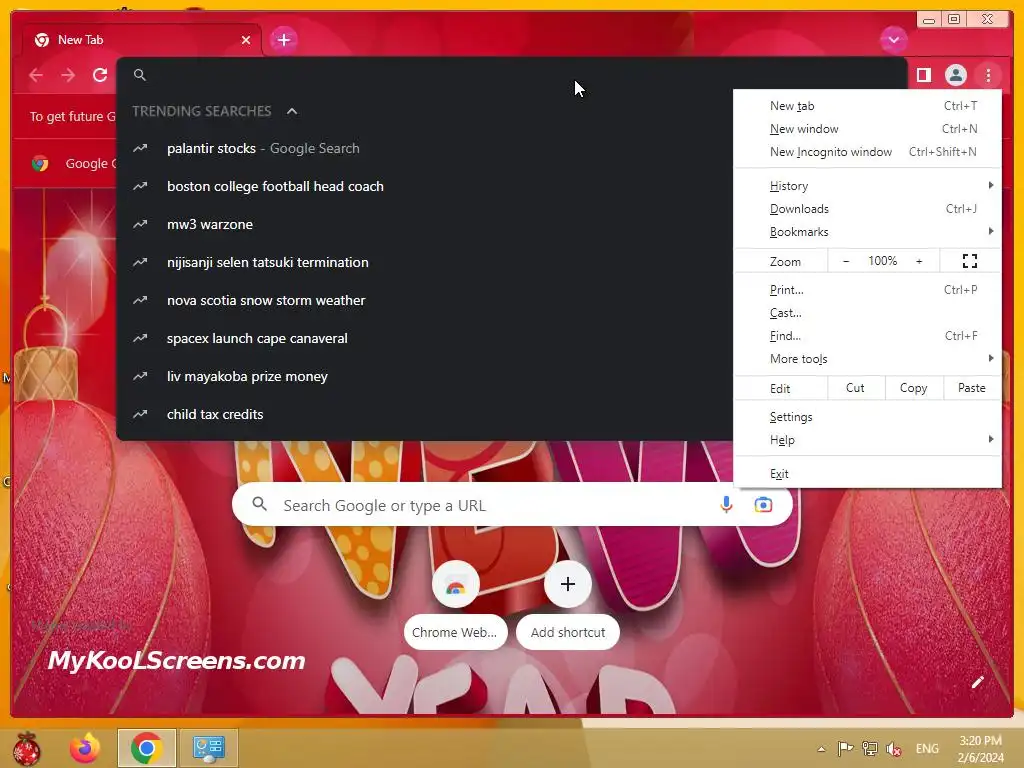Choose New tab from Chrome menu
This screenshot has height=768, width=1024.
click(x=867, y=106)
